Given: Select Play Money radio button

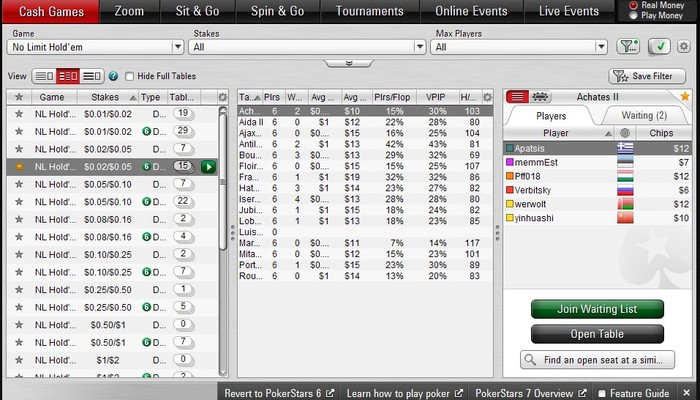Looking at the screenshot, I should coord(633,16).
